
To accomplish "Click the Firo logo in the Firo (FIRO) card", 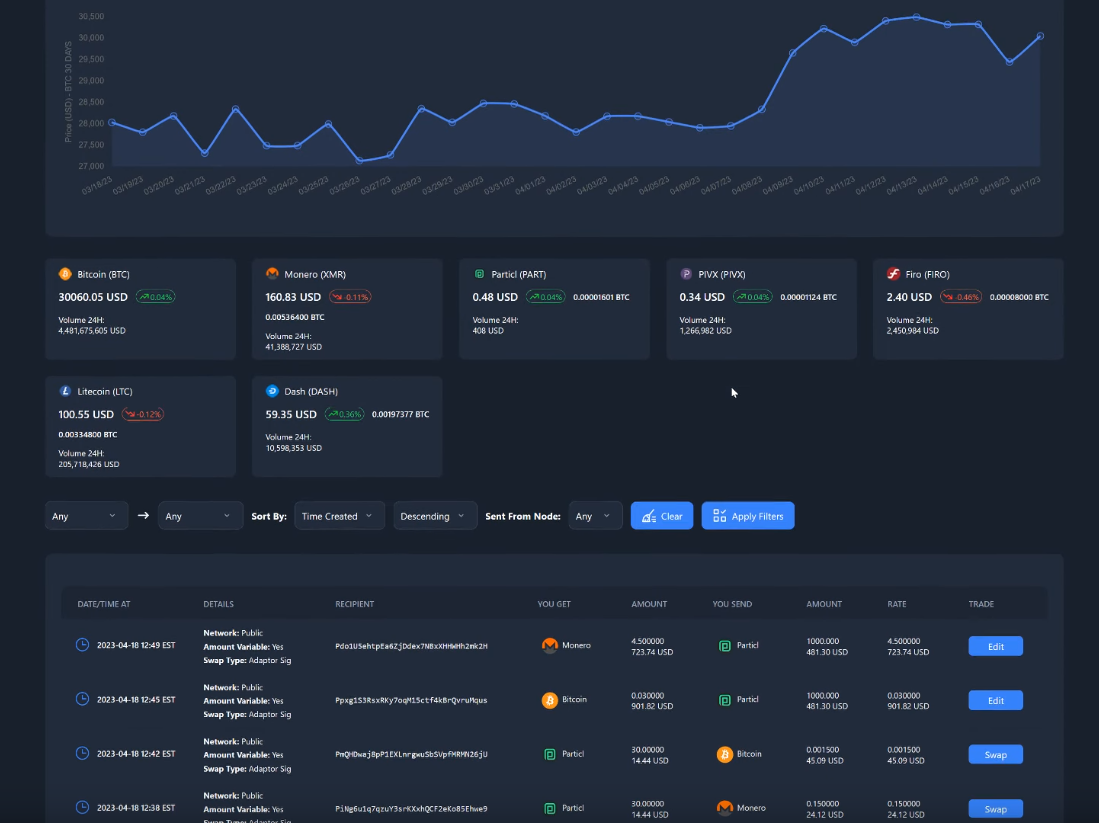I will click(x=893, y=274).
